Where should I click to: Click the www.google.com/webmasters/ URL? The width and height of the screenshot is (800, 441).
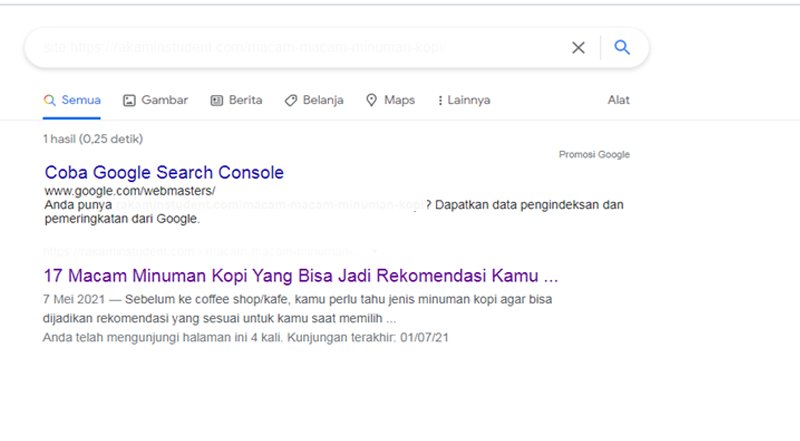coord(130,191)
